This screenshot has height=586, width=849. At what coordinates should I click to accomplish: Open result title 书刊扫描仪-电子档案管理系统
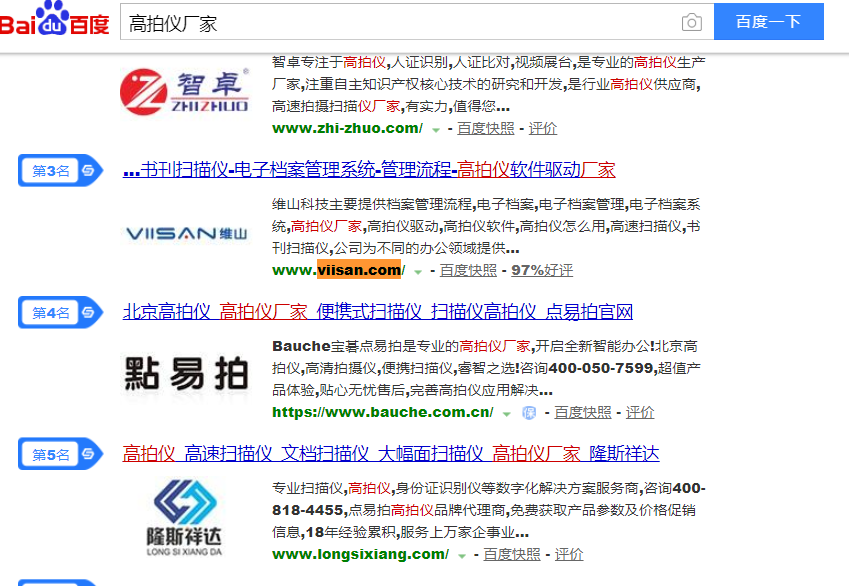coord(369,170)
